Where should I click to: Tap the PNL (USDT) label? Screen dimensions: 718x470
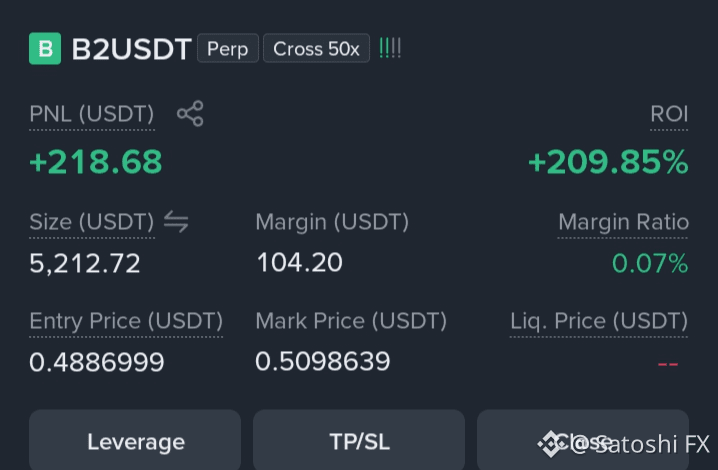pyautogui.click(x=92, y=114)
